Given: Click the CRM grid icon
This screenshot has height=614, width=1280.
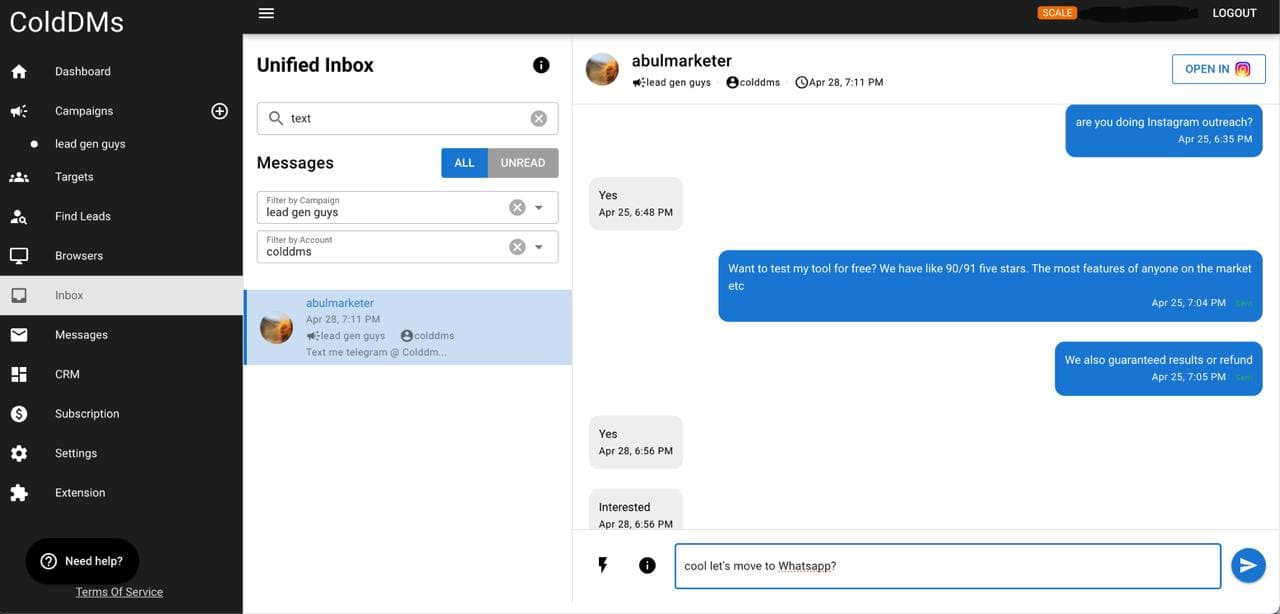Looking at the screenshot, I should 19,374.
